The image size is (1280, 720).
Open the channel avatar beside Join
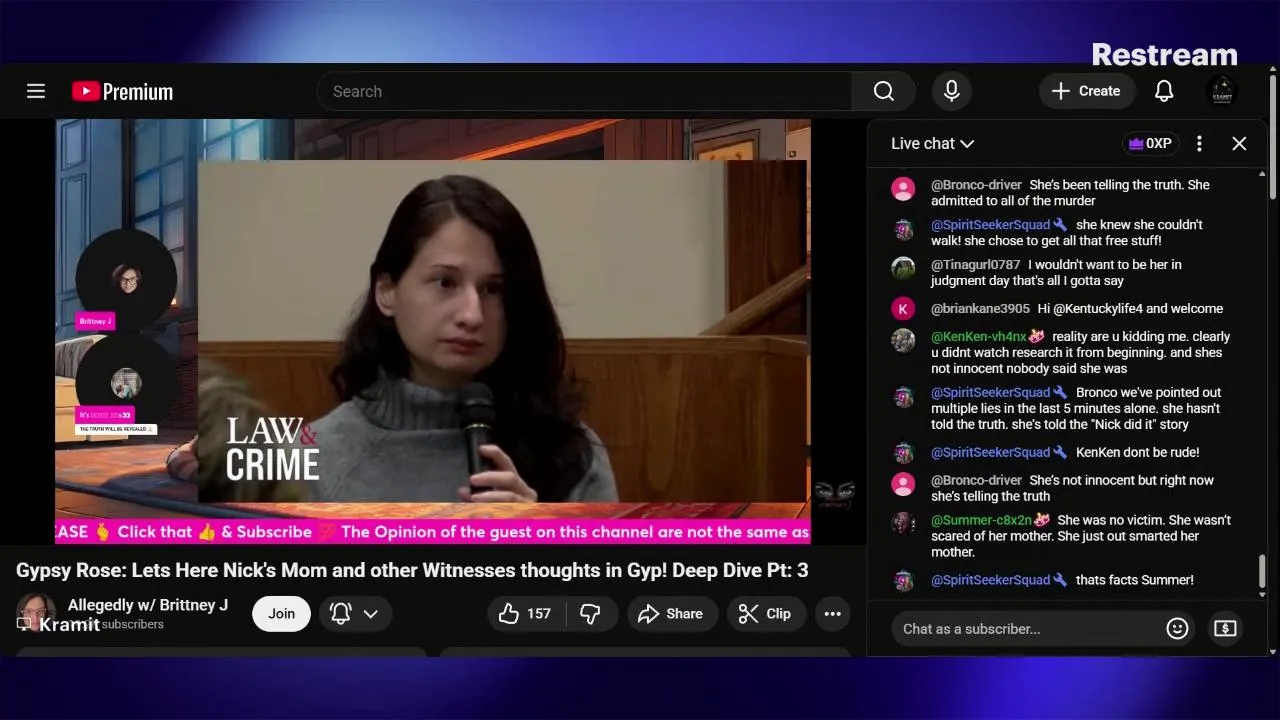pos(36,613)
